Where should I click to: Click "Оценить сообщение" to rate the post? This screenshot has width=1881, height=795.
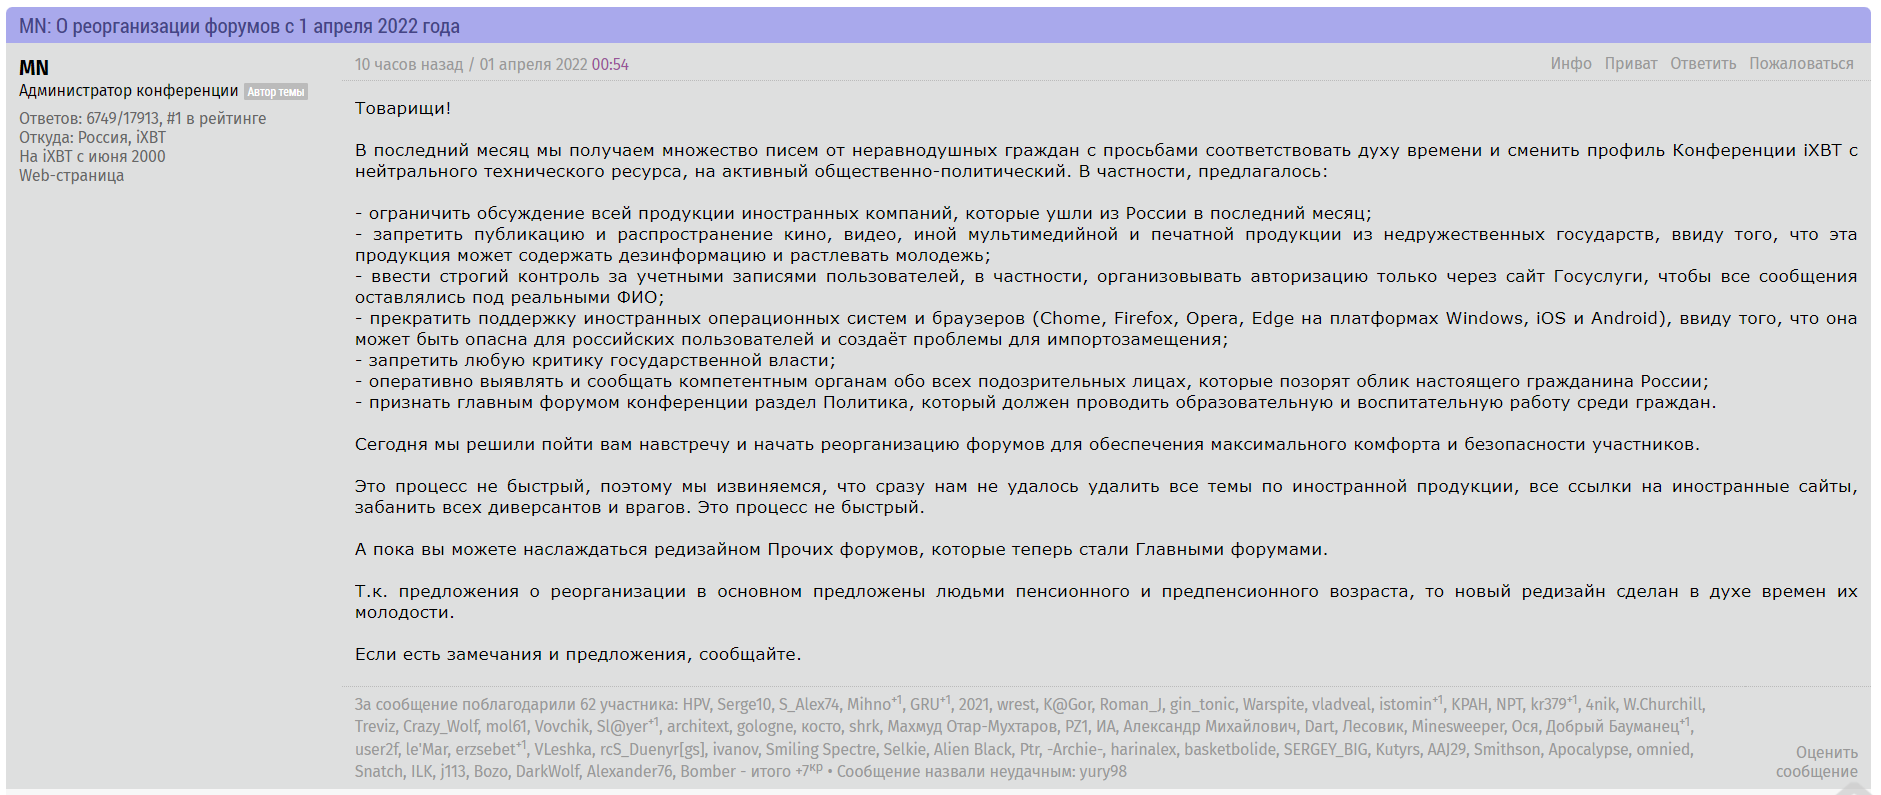1816,762
